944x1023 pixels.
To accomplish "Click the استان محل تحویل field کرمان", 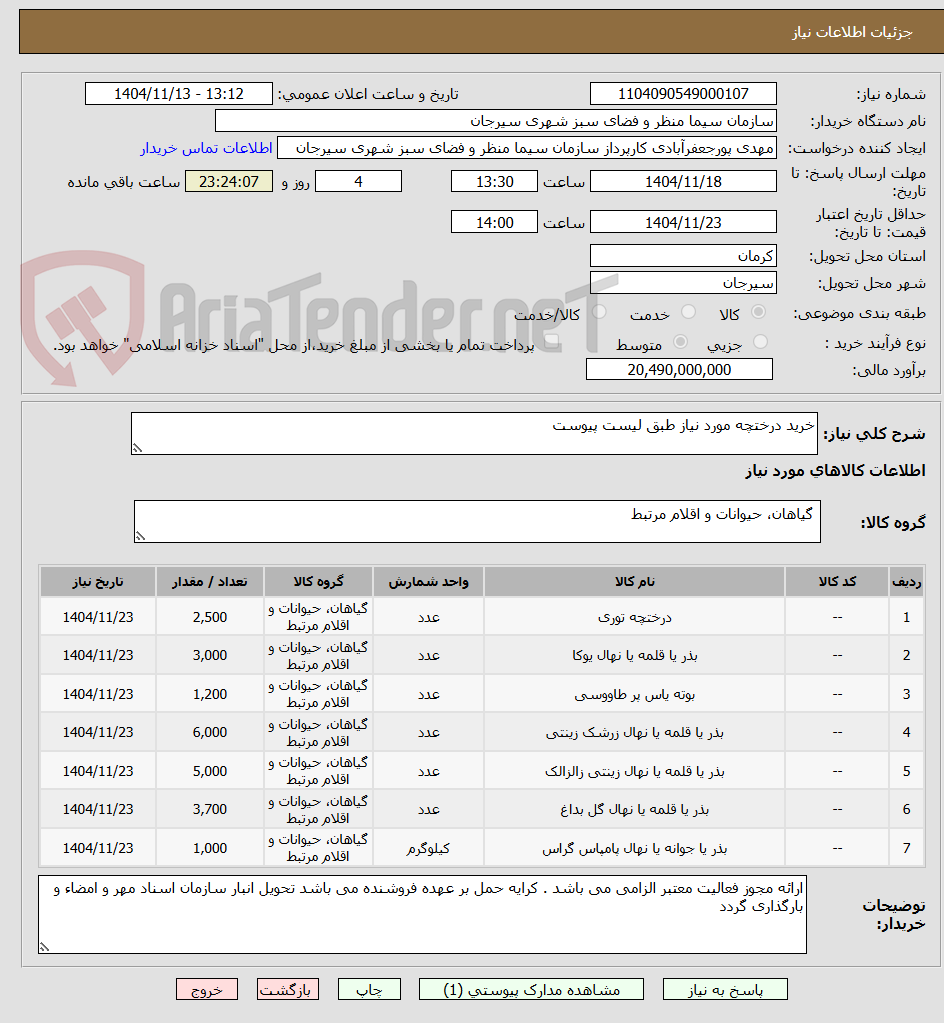I will (683, 256).
